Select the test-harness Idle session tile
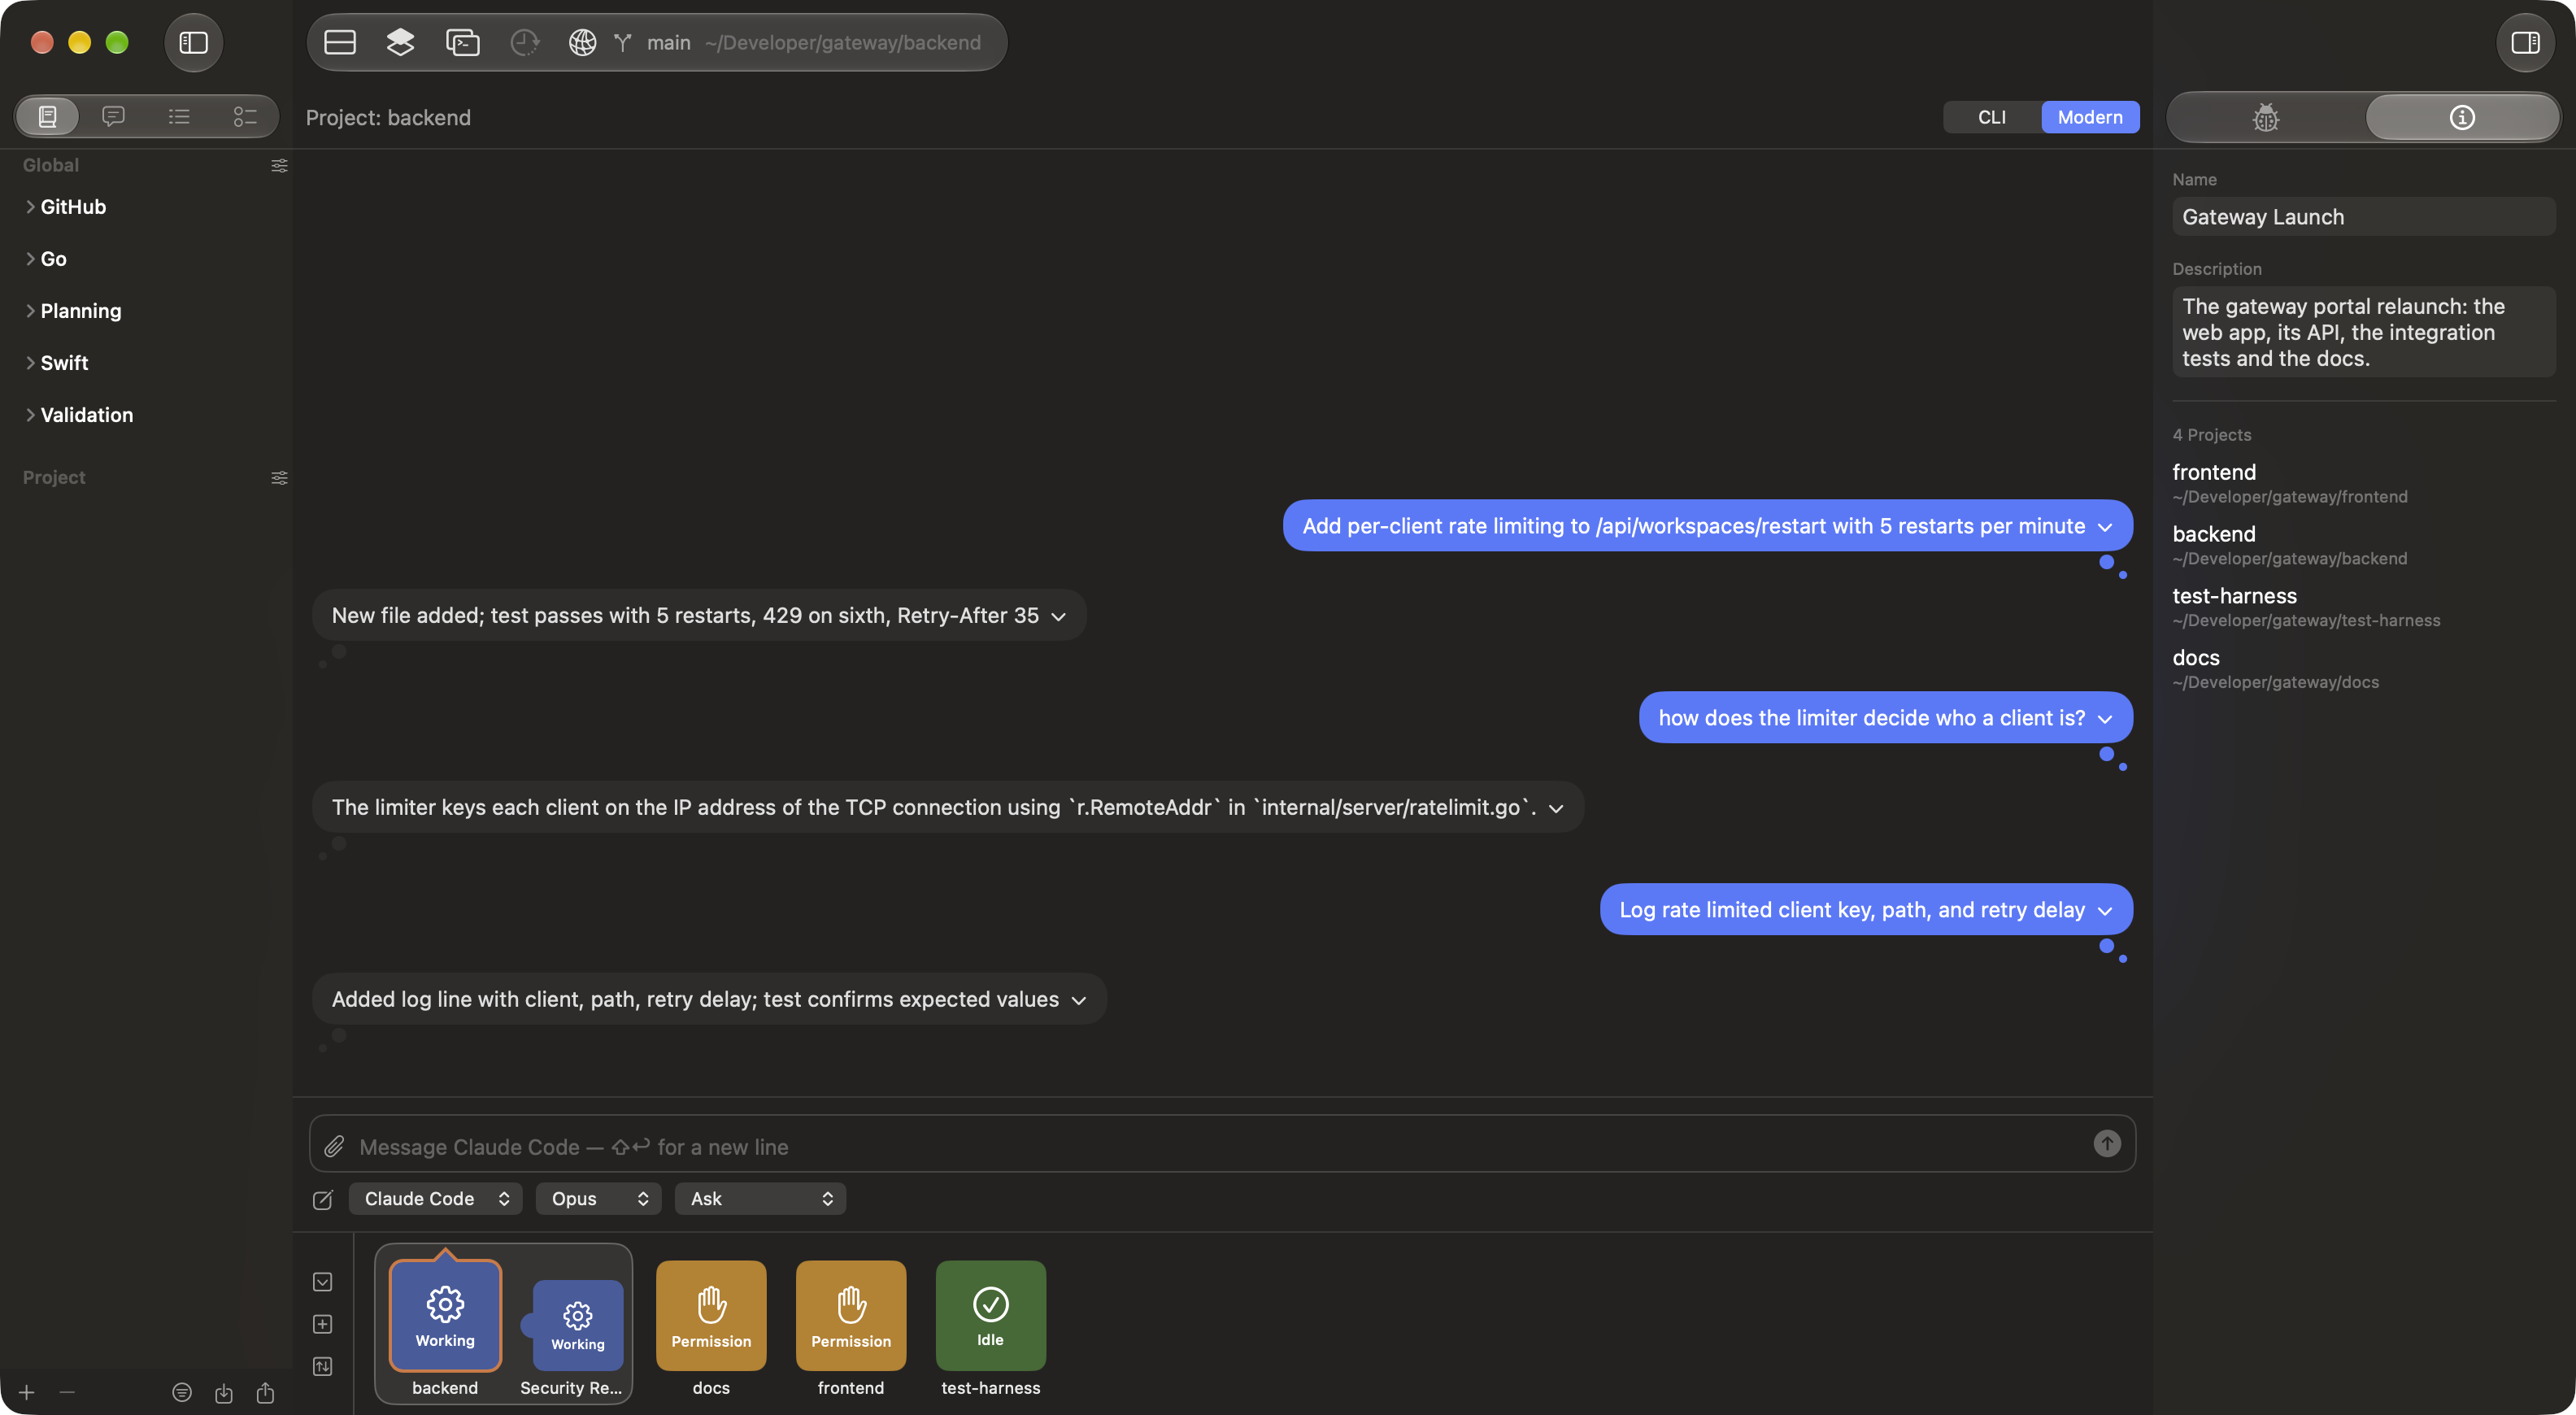Screen dimensions: 2576x1415 coord(990,1315)
